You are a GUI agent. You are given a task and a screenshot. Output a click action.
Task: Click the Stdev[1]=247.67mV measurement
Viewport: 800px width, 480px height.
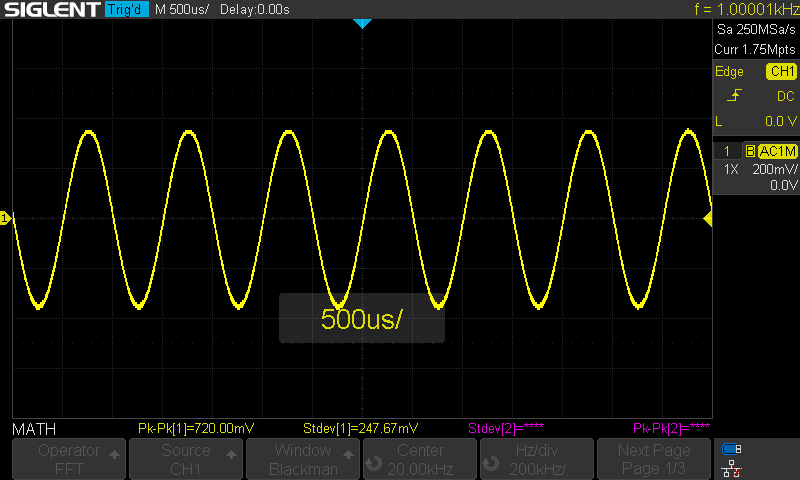(x=361, y=428)
